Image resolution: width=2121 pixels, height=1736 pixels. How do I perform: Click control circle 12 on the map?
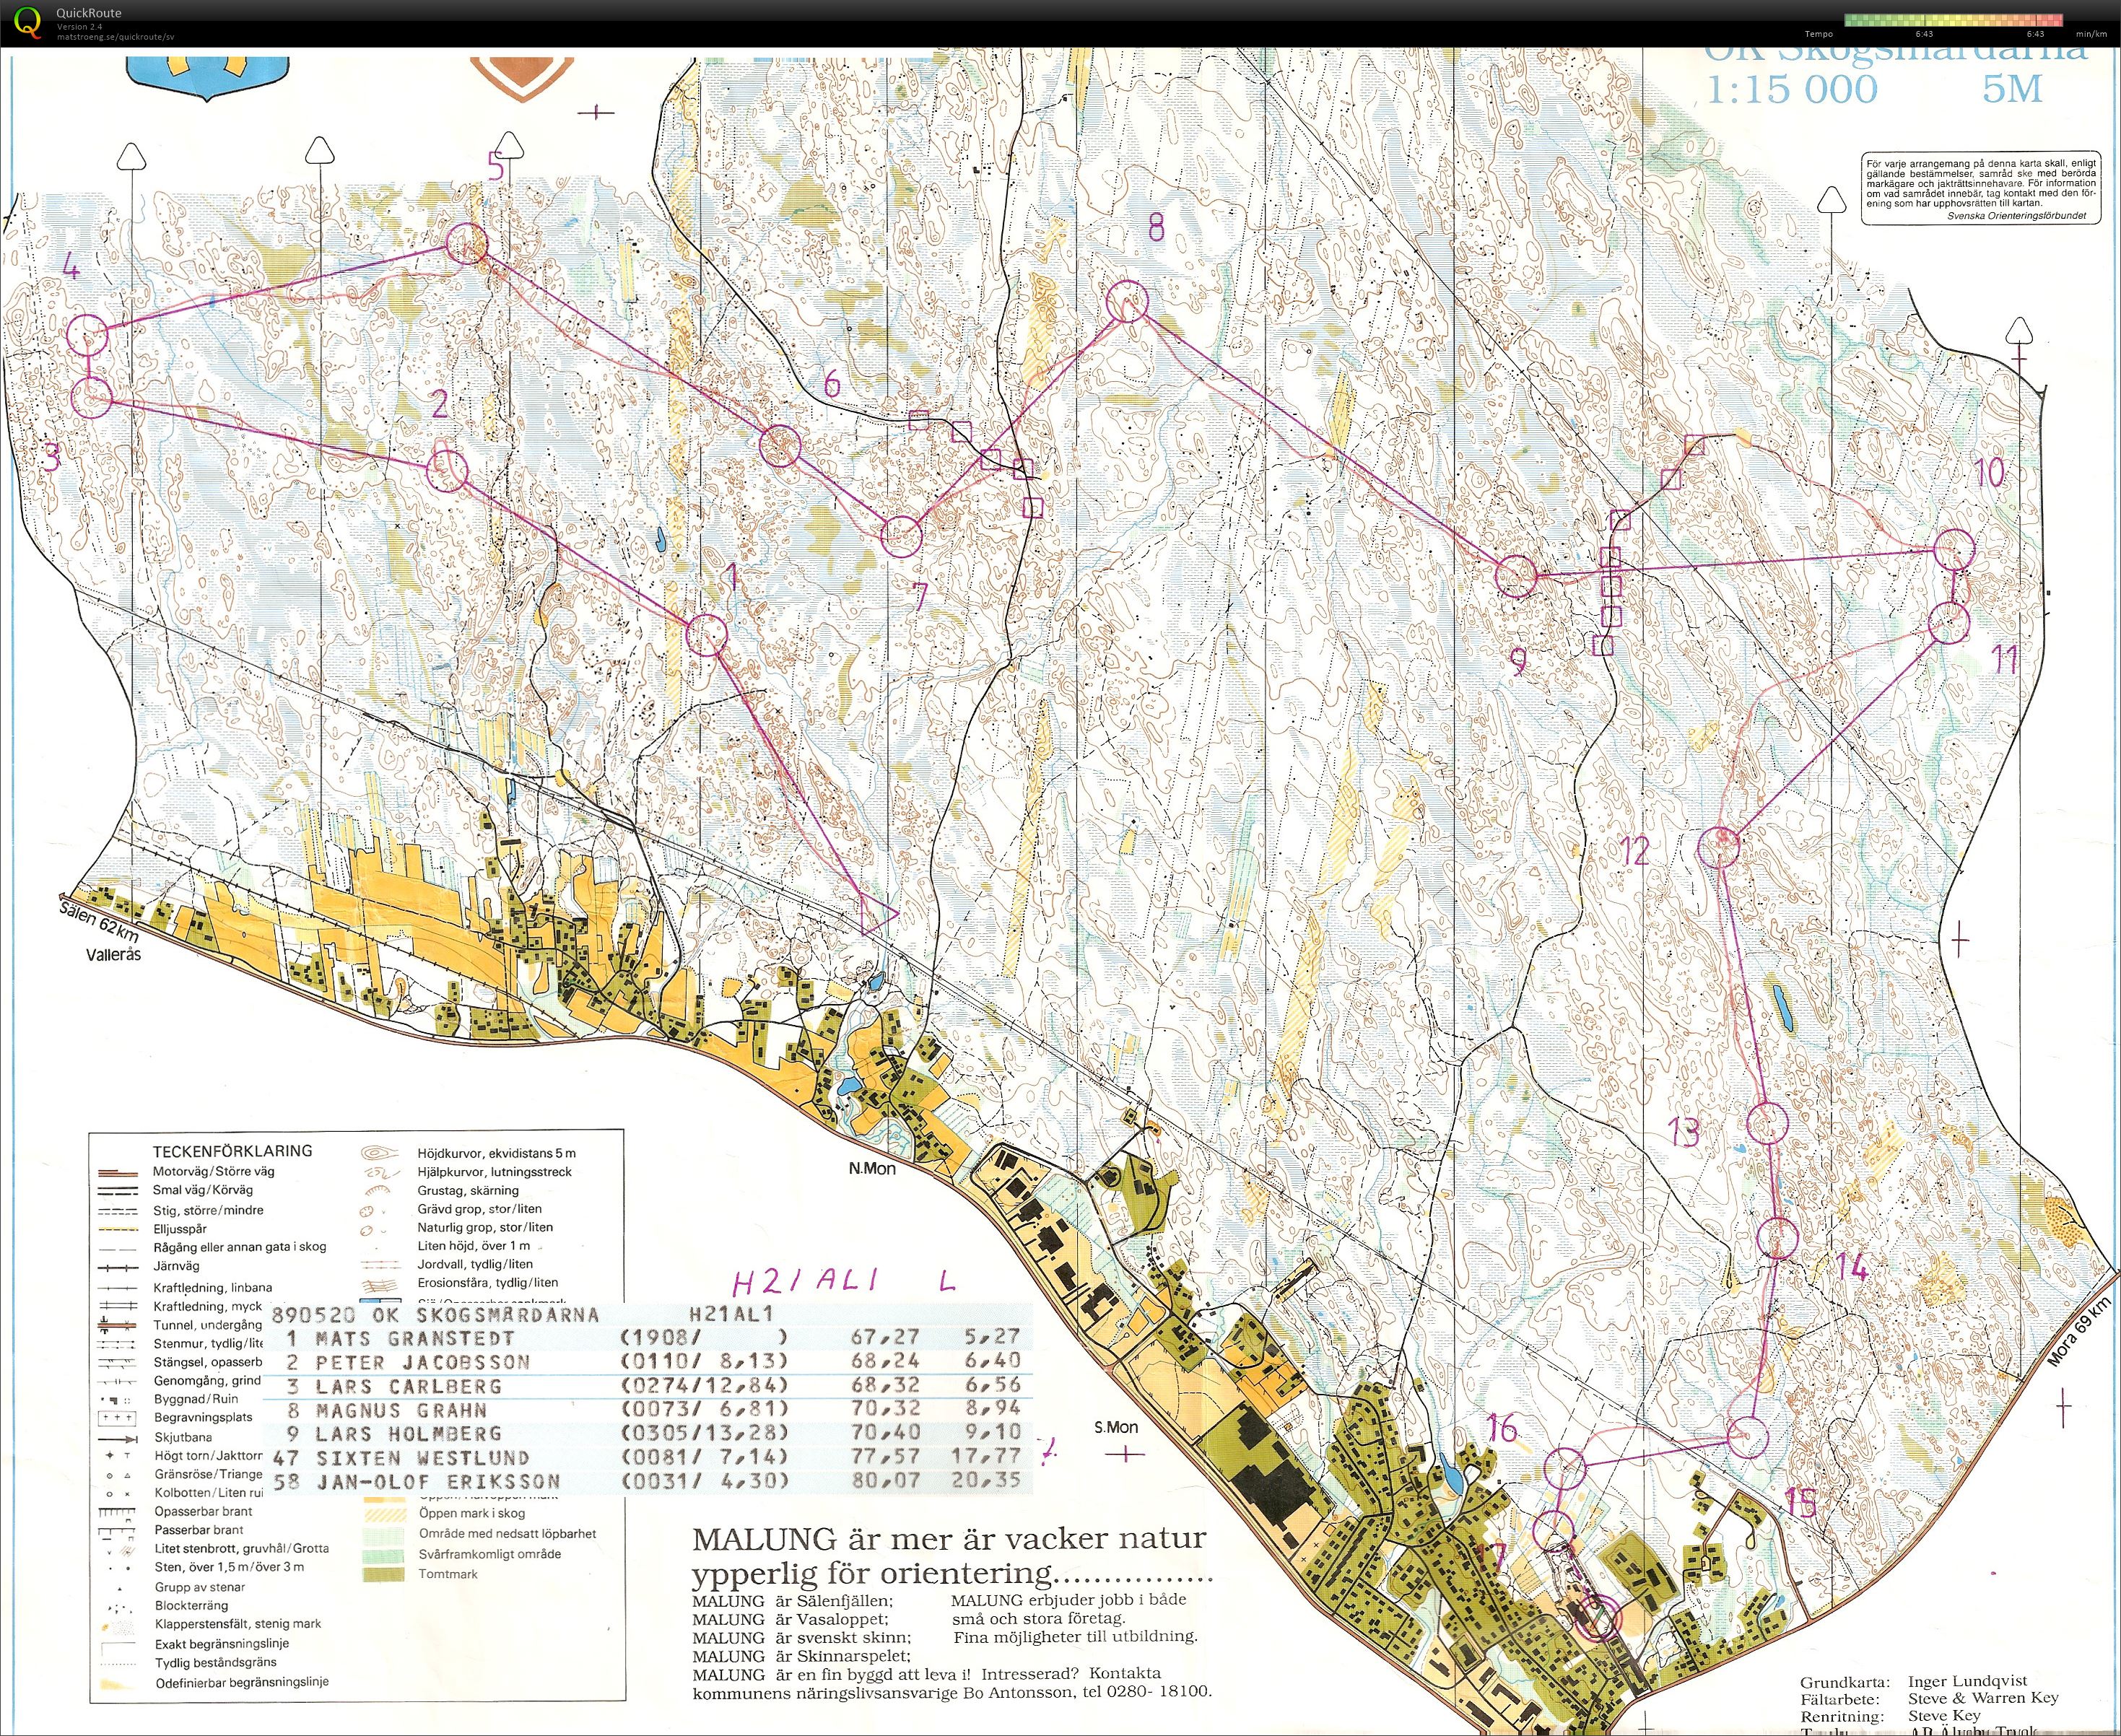1719,847
